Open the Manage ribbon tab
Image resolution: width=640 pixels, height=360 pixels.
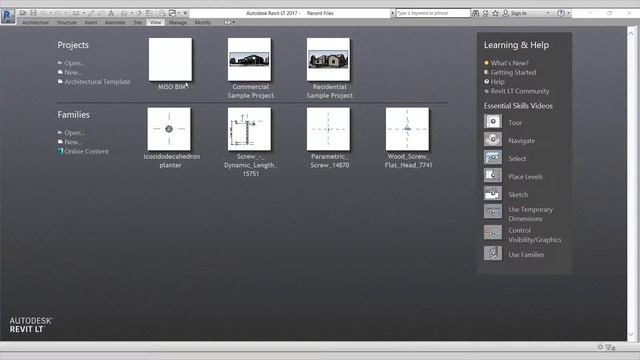click(178, 22)
